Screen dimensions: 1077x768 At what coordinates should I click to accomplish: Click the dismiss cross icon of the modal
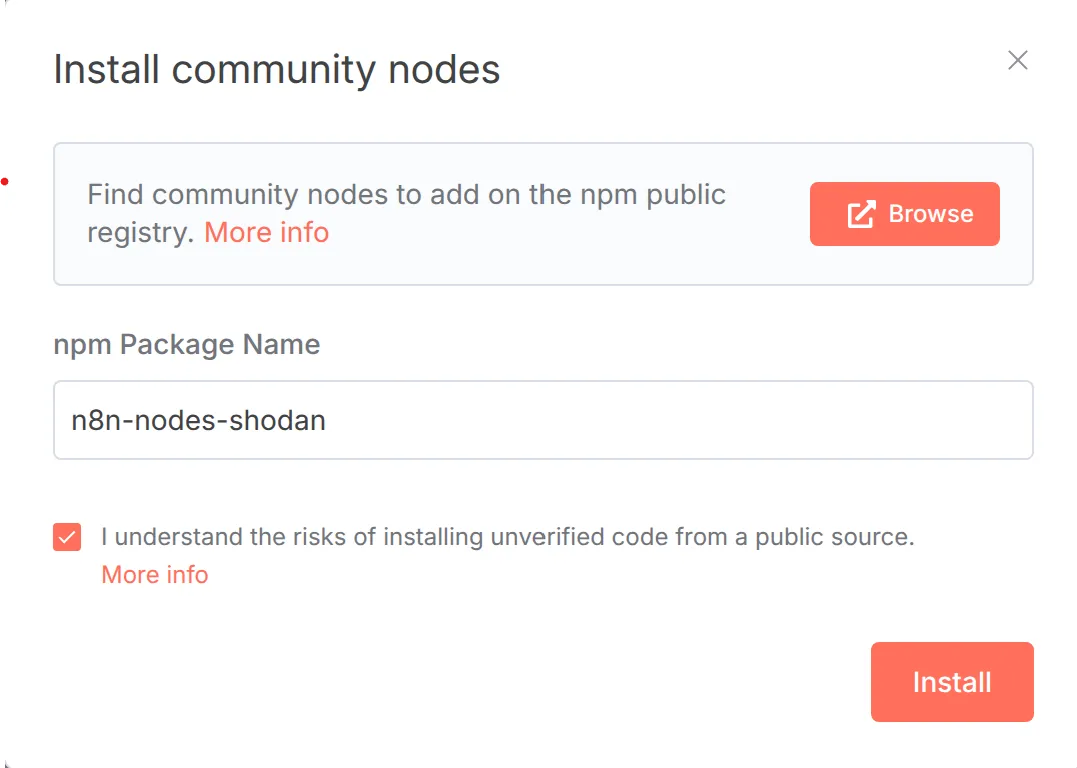coord(1017,60)
